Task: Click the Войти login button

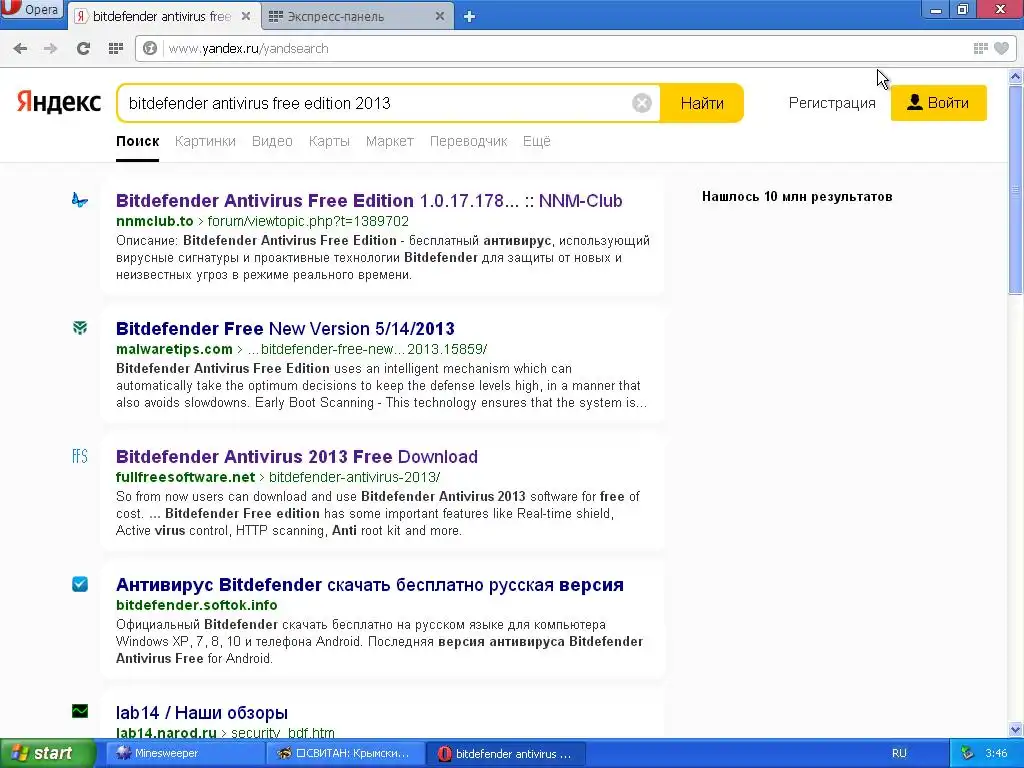Action: (938, 103)
